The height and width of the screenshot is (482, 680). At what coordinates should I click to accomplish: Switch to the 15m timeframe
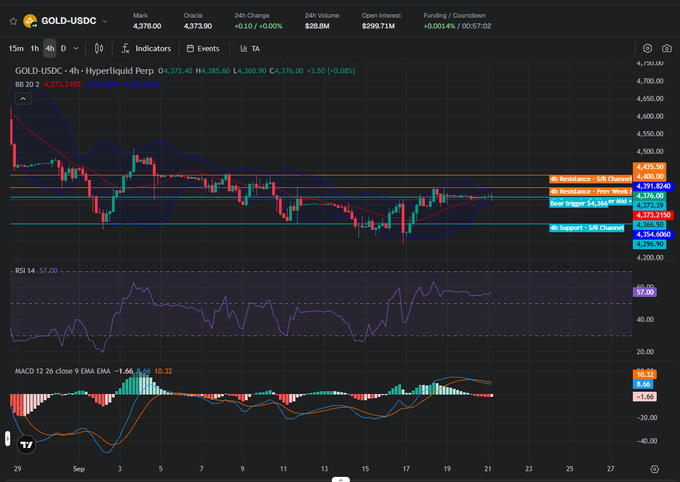coord(16,49)
